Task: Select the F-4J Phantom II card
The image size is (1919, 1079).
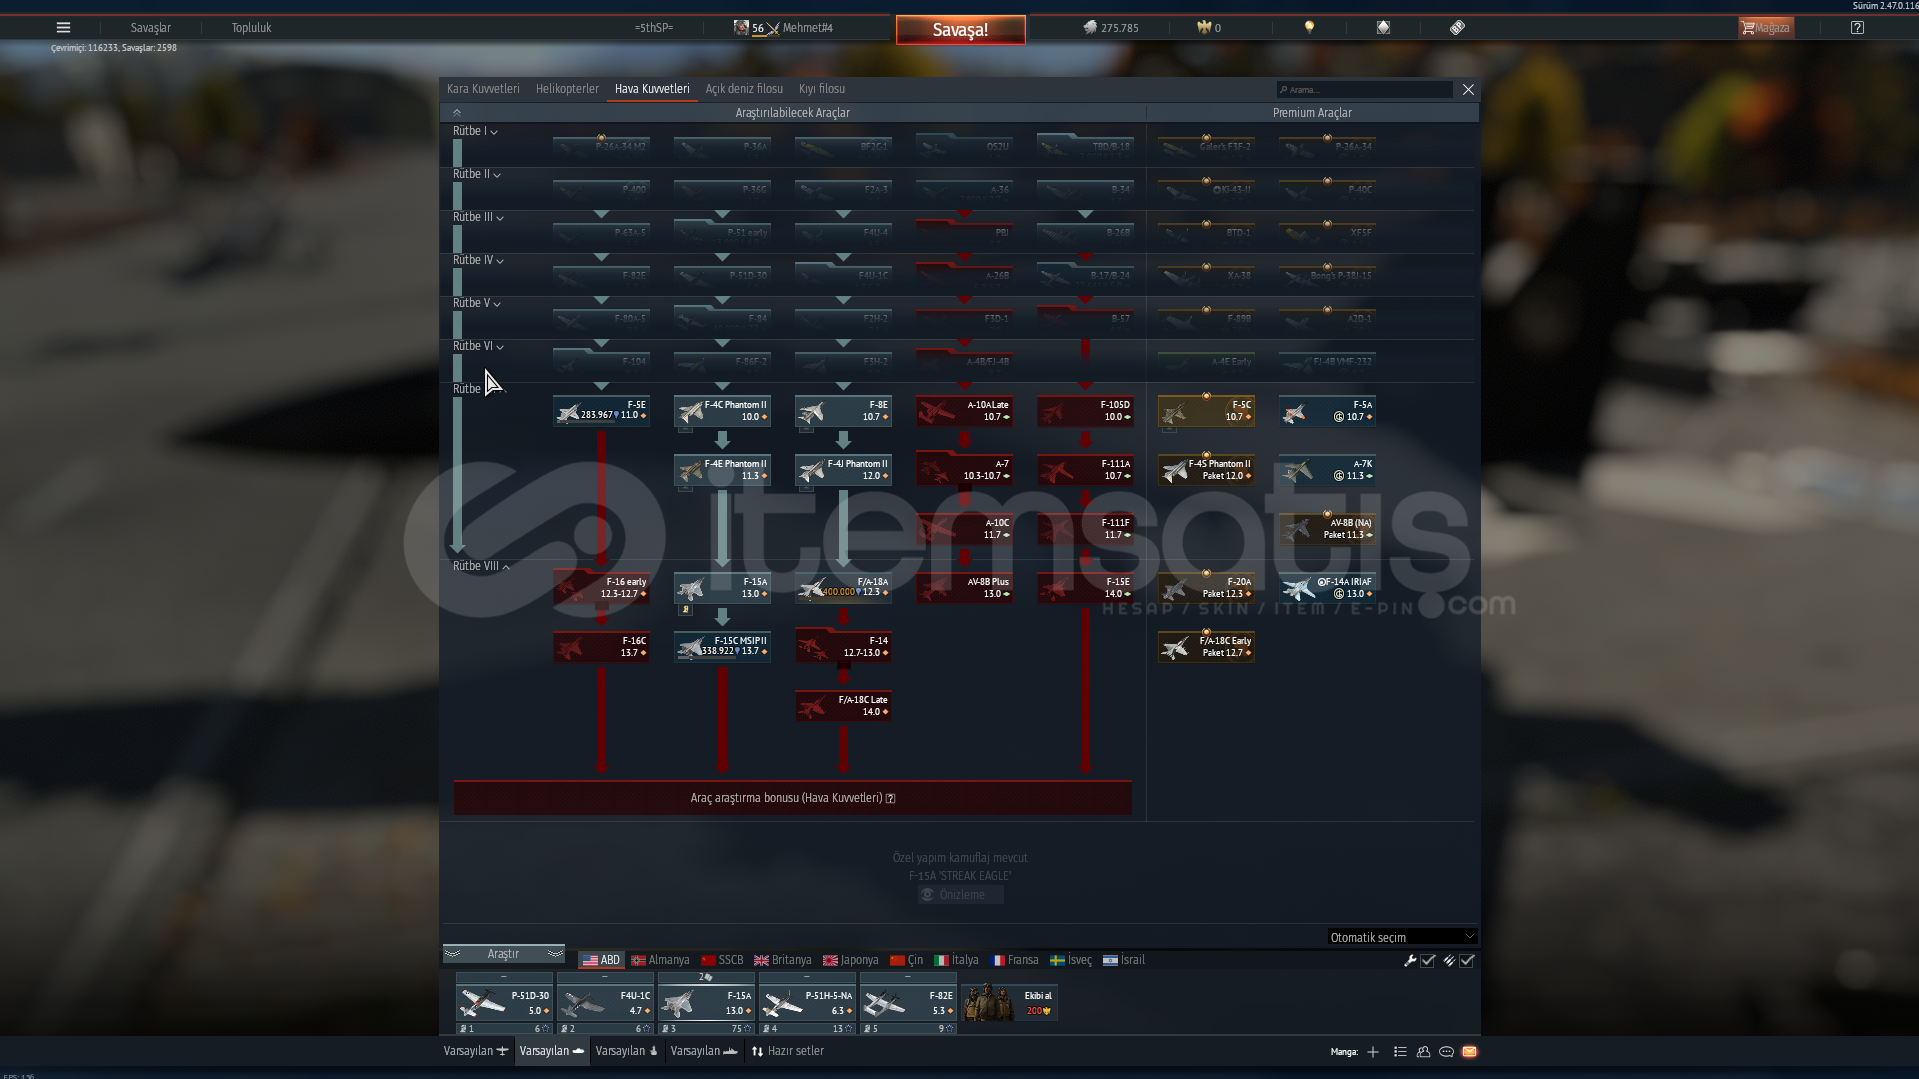Action: tap(843, 470)
